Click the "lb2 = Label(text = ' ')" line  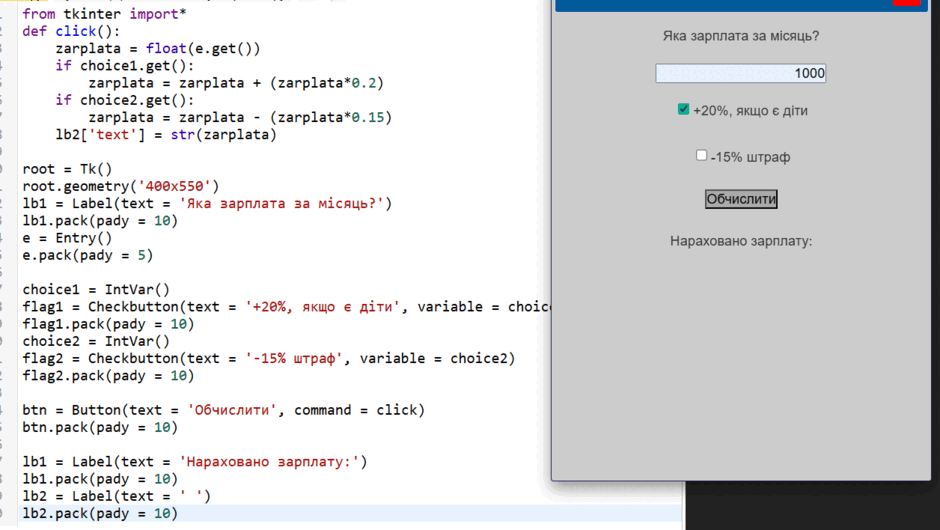click(x=117, y=496)
